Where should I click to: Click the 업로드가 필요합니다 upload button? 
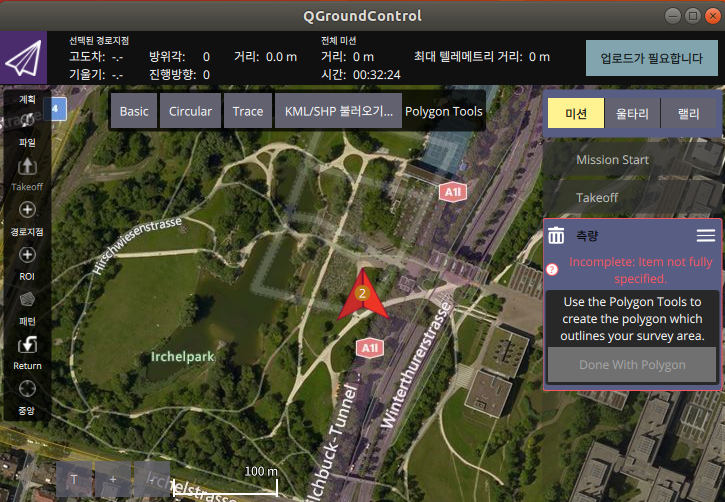[651, 58]
